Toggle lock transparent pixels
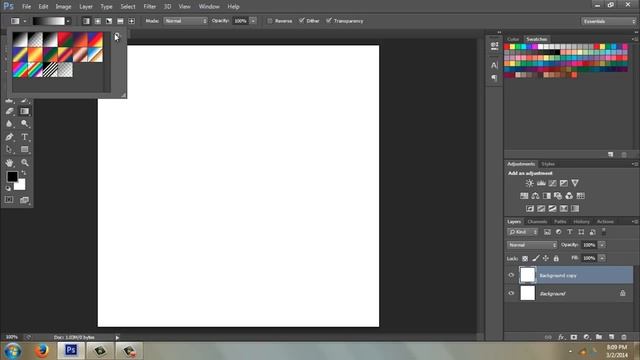The height and width of the screenshot is (360, 640). (x=525, y=258)
